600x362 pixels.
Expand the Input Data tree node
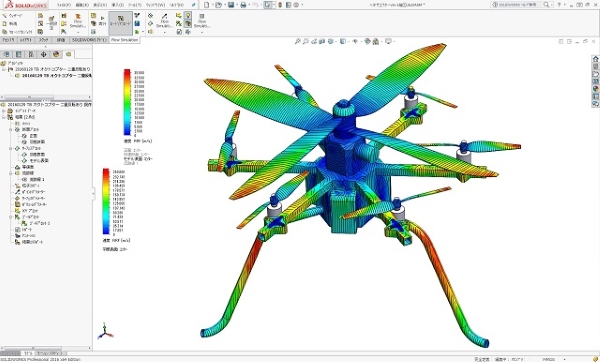(x=3, y=111)
